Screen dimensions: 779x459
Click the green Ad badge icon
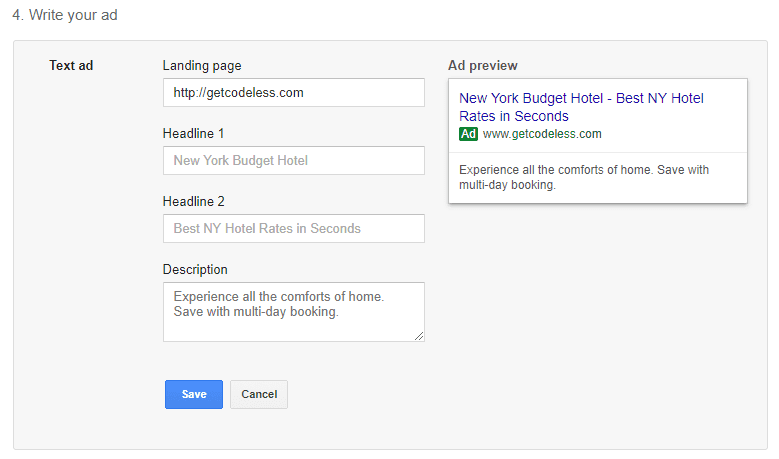coord(468,134)
